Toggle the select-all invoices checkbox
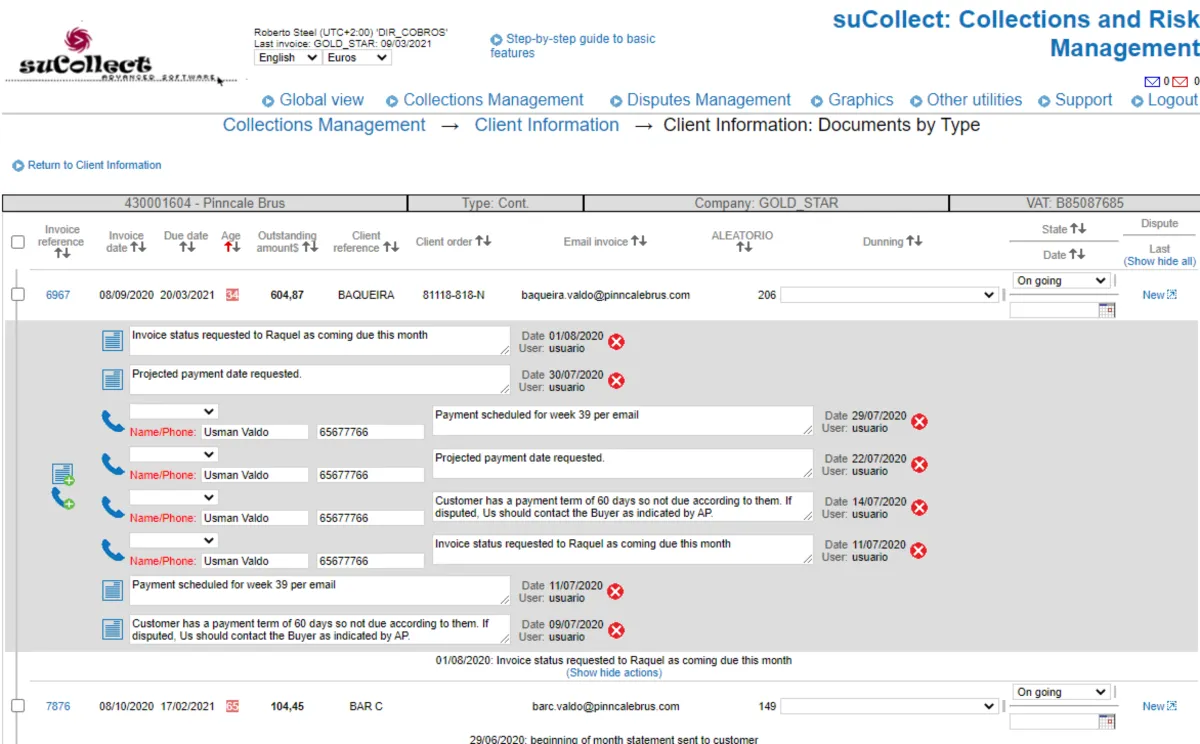This screenshot has width=1200, height=744. 18,242
